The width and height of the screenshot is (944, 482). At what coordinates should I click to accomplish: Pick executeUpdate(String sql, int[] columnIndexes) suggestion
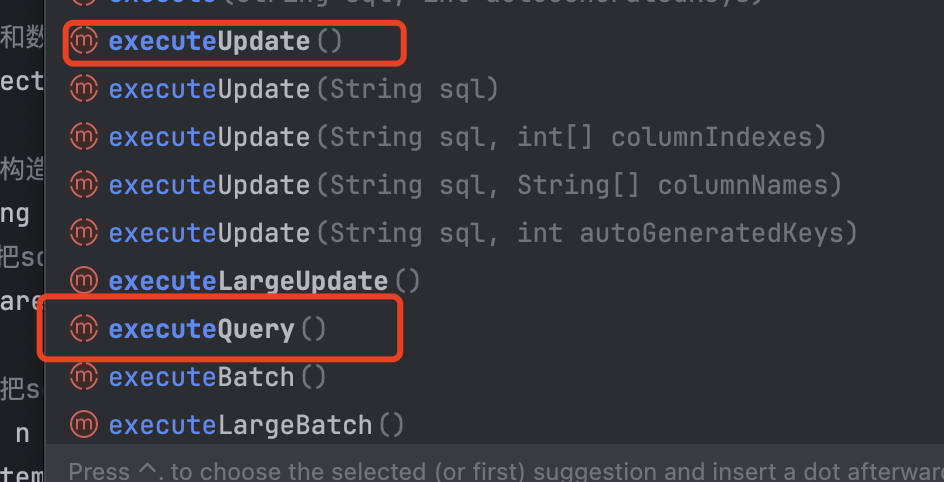click(494, 137)
